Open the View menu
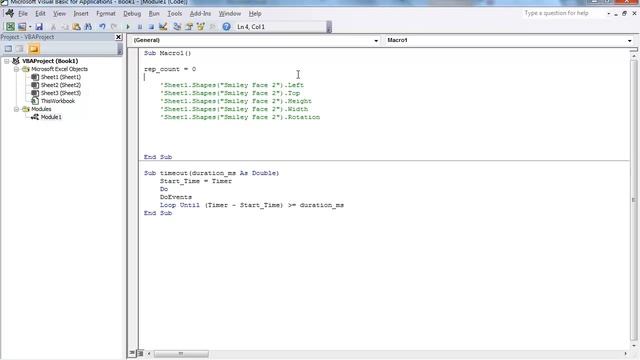This screenshot has height=360, width=640. (x=59, y=13)
